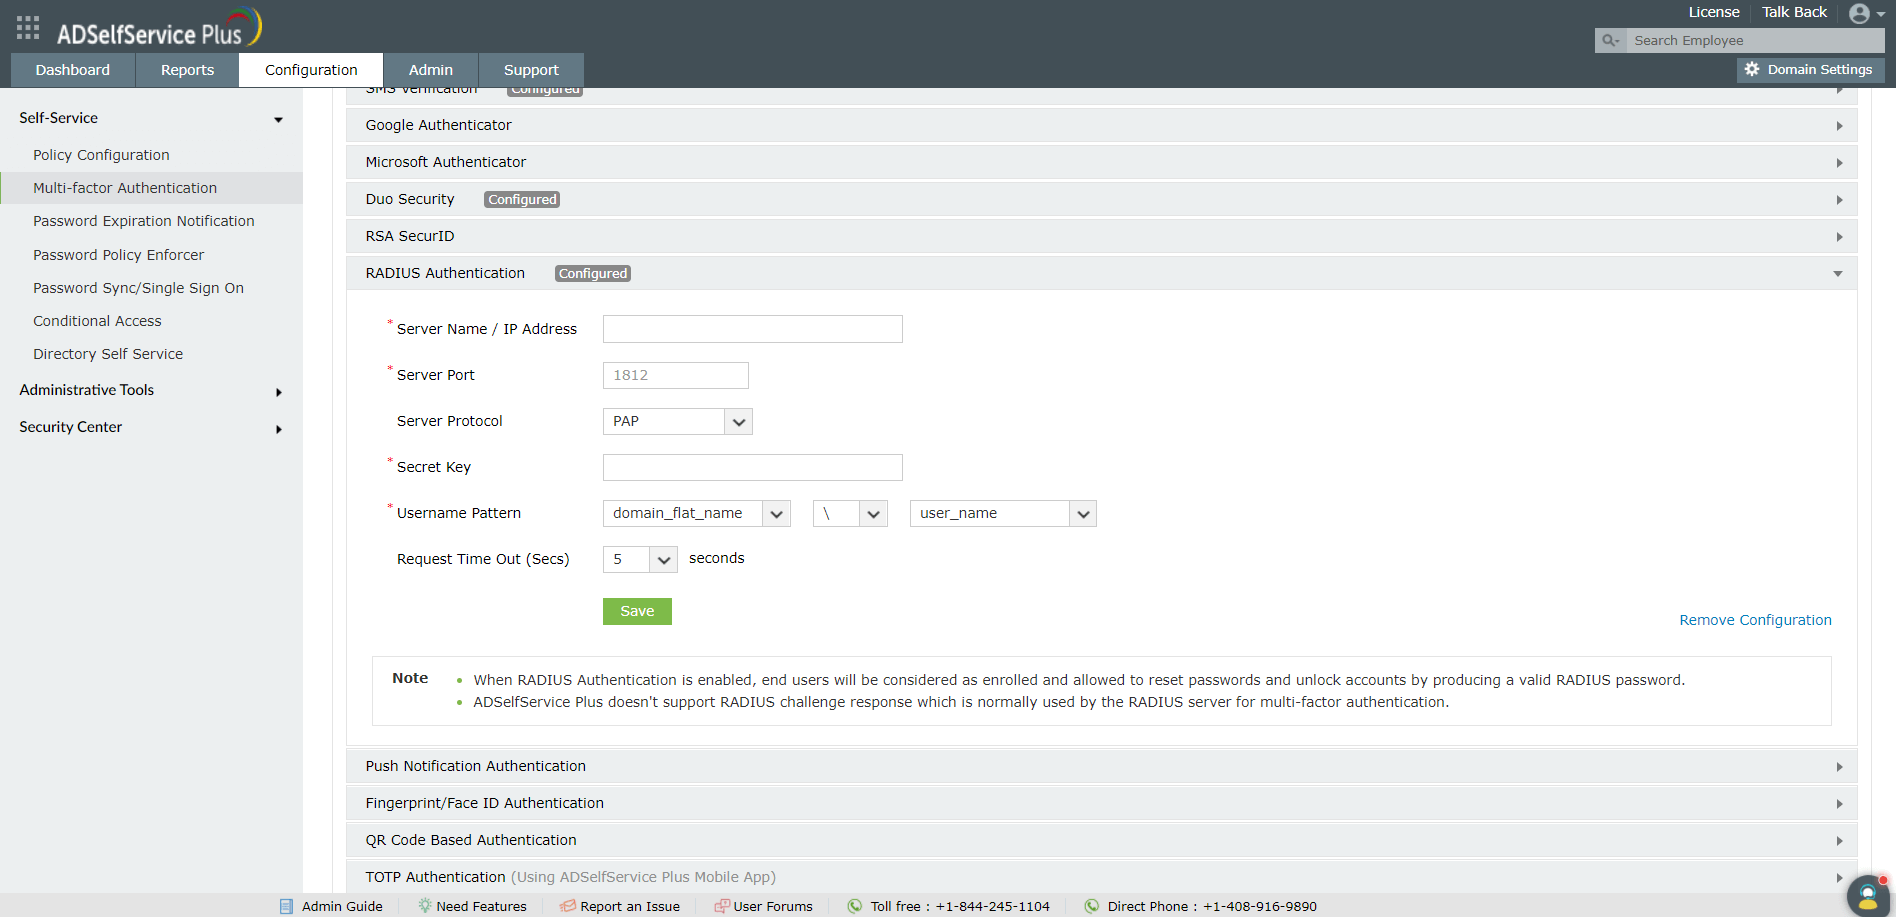Click the Need Features icon

[425, 906]
